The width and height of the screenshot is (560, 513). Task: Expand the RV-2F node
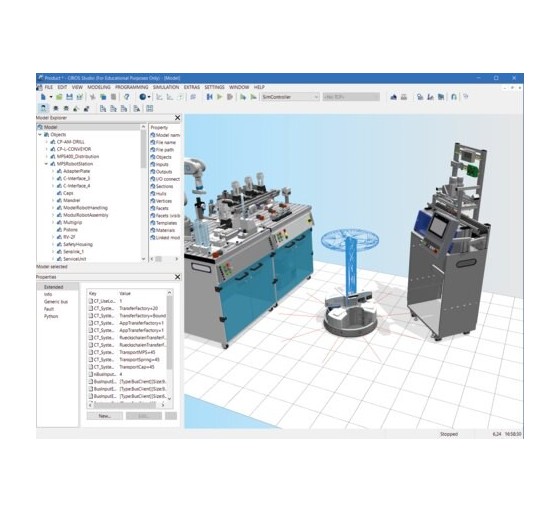click(53, 237)
